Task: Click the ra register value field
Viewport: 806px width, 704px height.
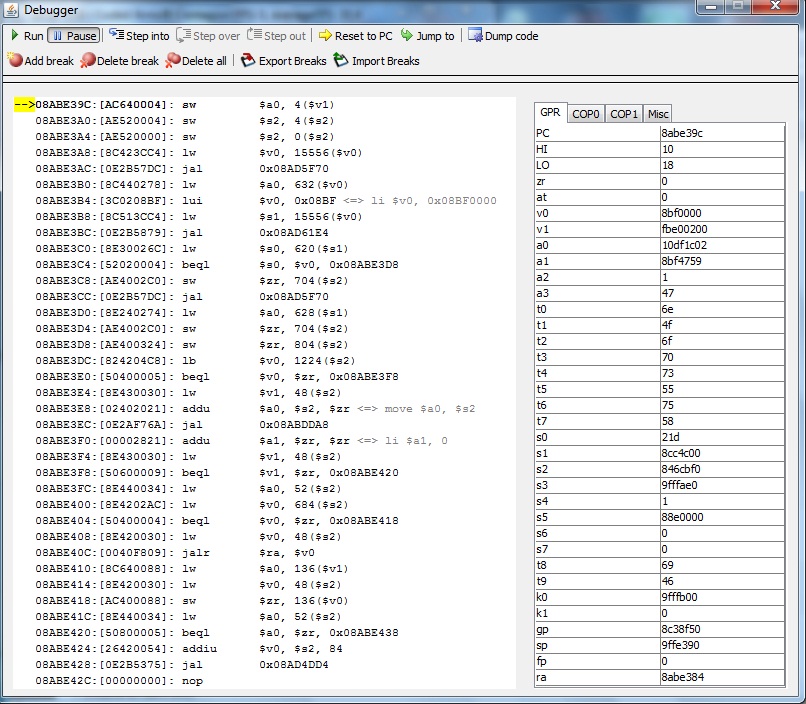Action: click(721, 677)
